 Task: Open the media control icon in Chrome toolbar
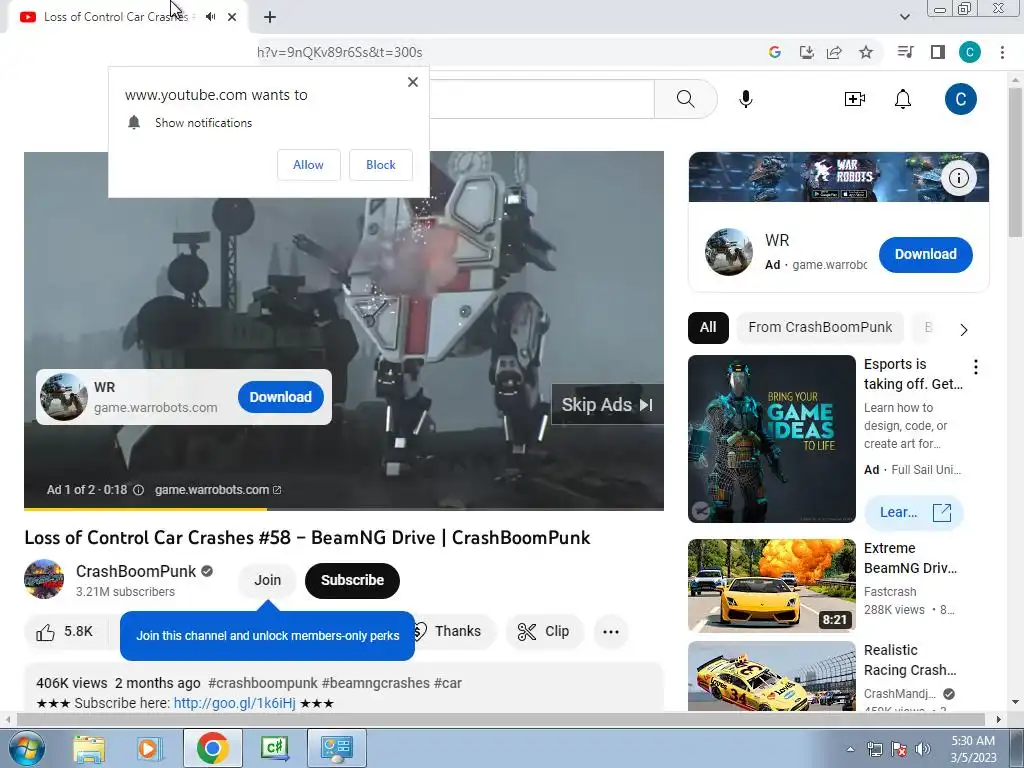coord(905,52)
